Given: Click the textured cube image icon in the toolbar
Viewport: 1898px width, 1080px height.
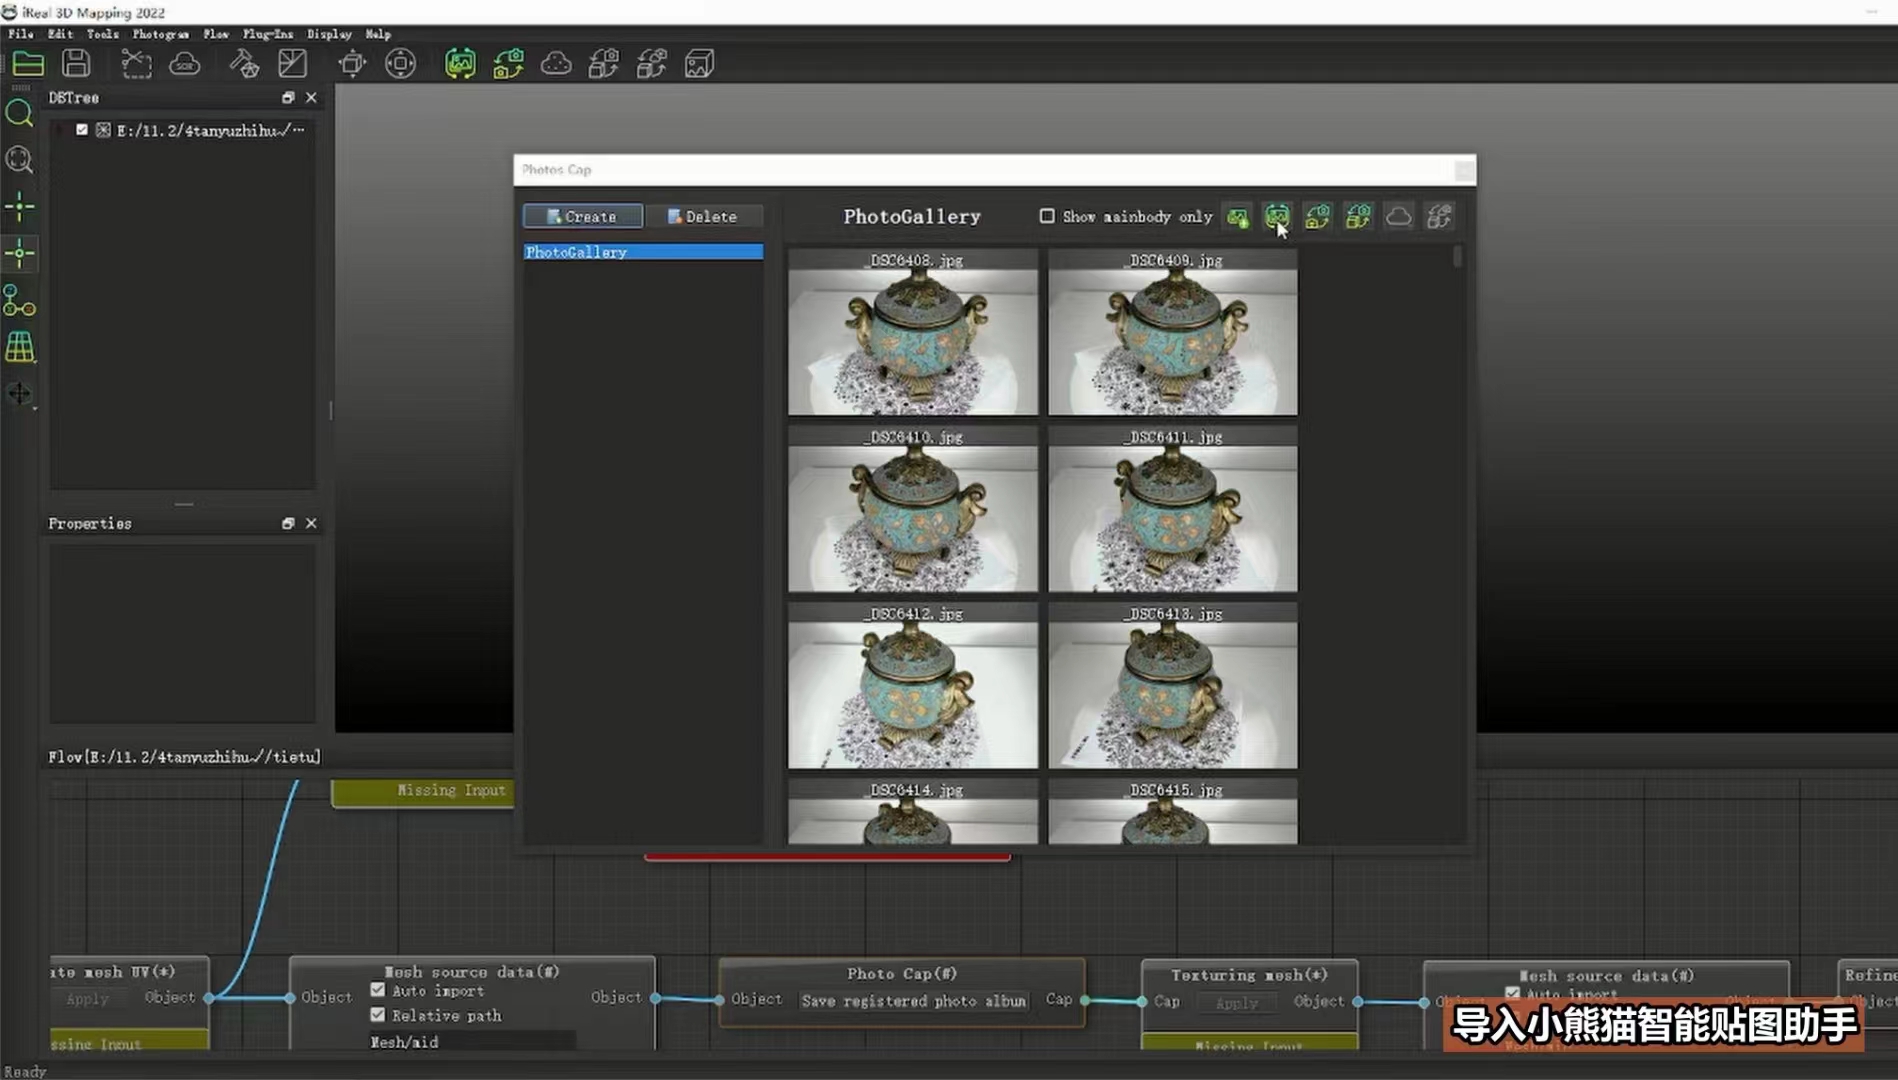Looking at the screenshot, I should [700, 64].
